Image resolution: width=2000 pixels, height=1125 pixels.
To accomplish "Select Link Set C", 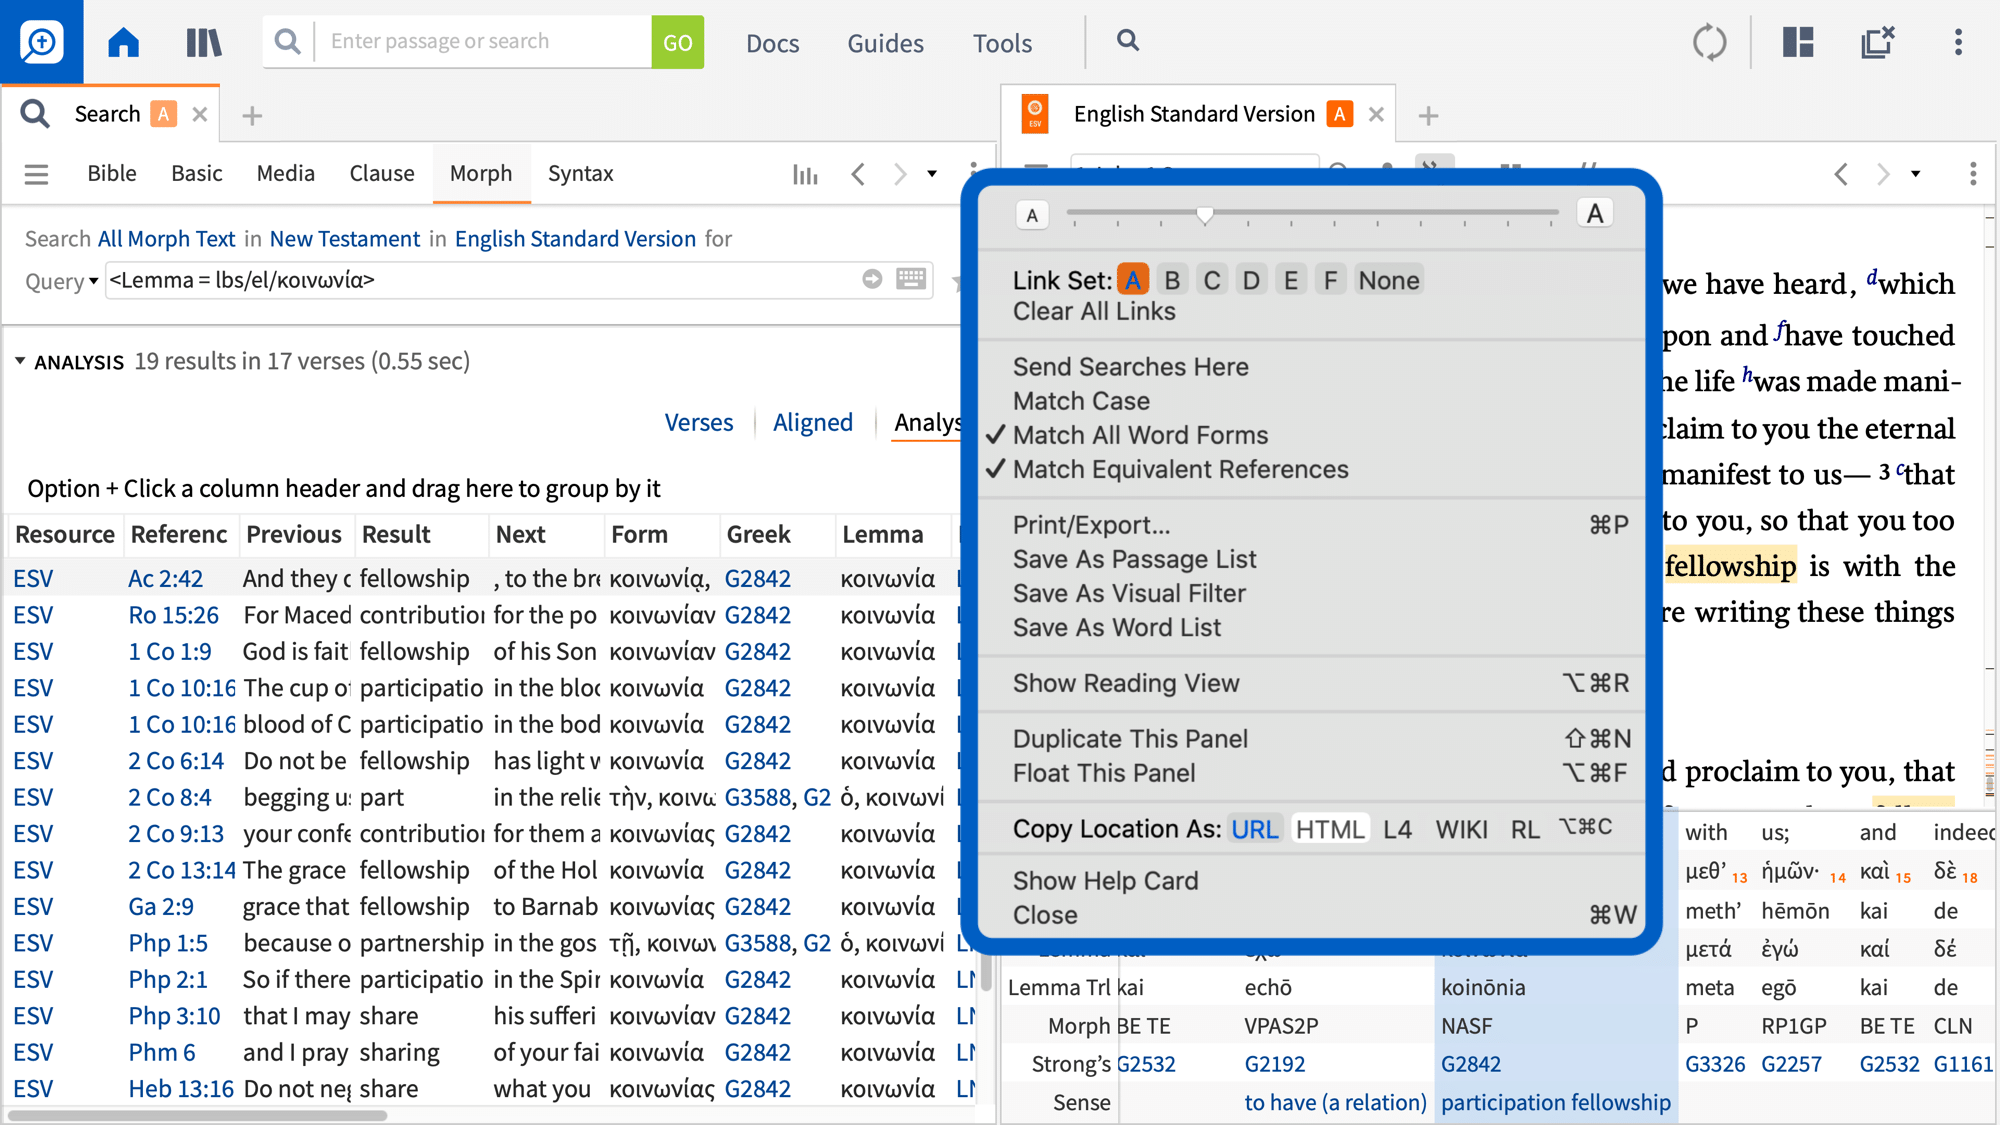I will (1212, 280).
